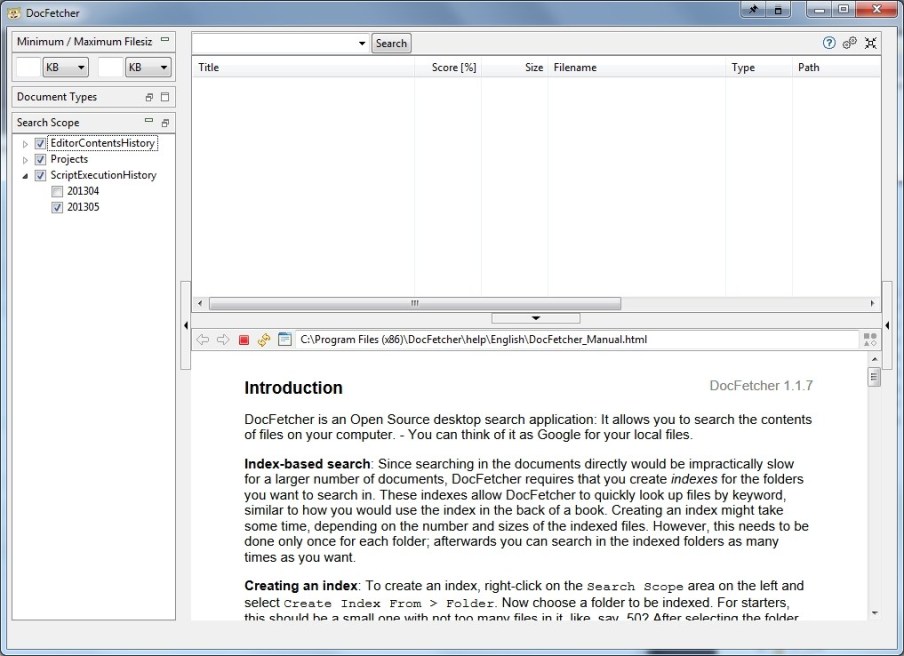The height and width of the screenshot is (656, 904).
Task: Expand the Projects tree node
Action: (24, 159)
